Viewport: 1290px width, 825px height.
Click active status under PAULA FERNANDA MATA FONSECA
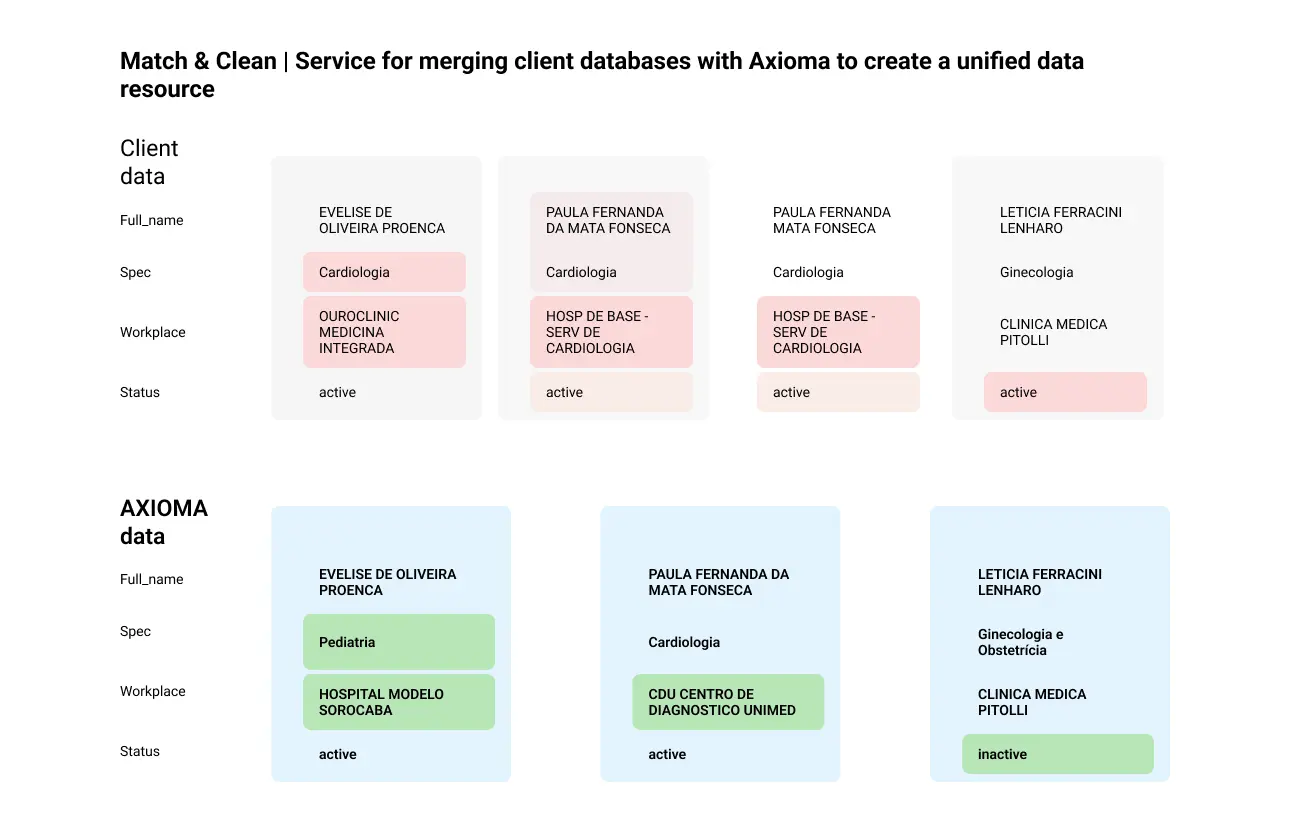point(838,392)
